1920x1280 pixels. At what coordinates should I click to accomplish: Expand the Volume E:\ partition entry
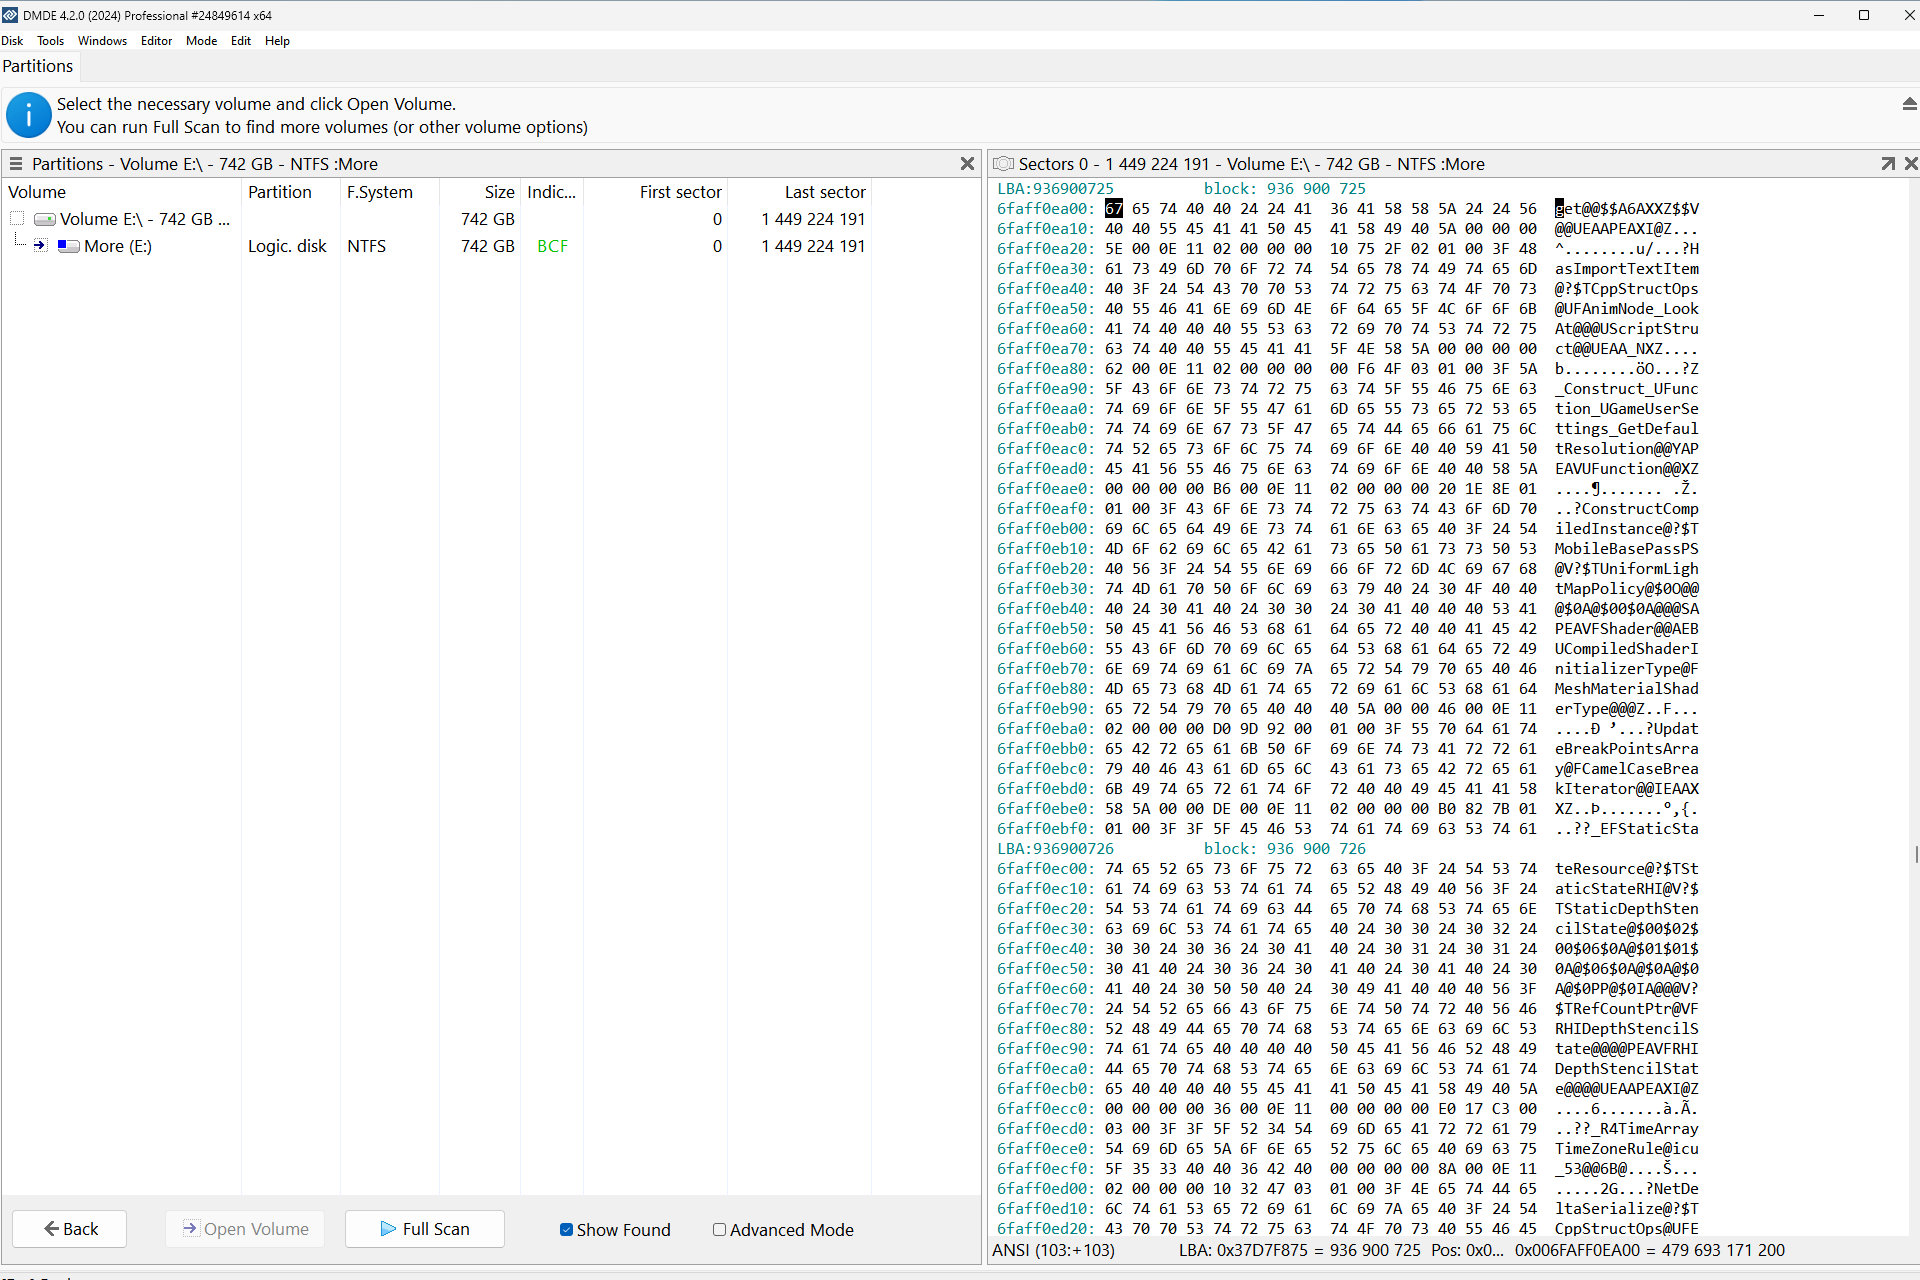point(16,217)
